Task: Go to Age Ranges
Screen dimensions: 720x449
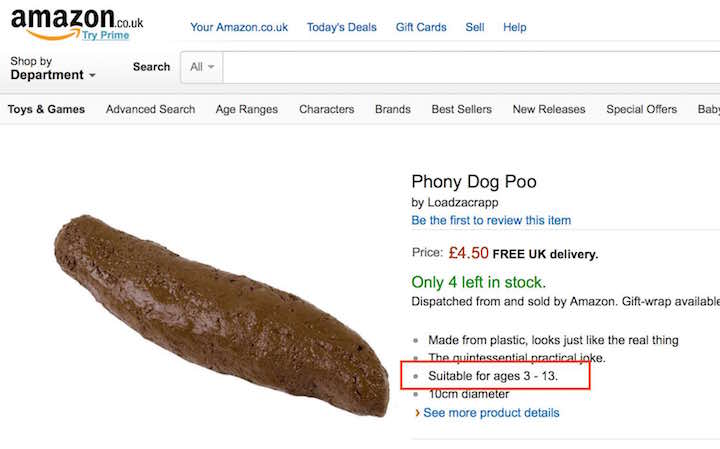Action: (x=247, y=110)
